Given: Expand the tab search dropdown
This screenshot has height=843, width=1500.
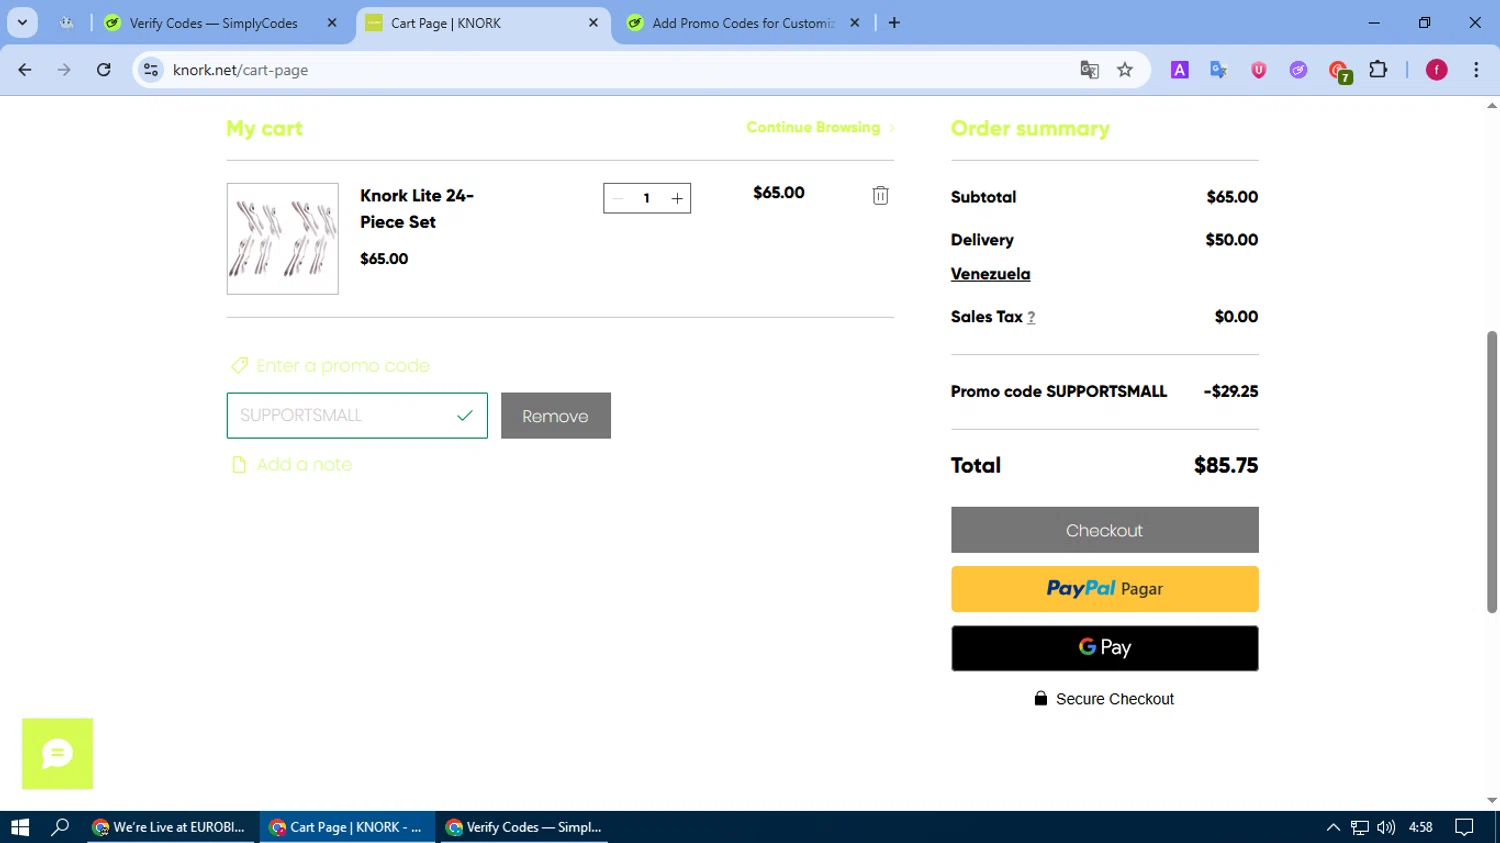Looking at the screenshot, I should pyautogui.click(x=22, y=23).
